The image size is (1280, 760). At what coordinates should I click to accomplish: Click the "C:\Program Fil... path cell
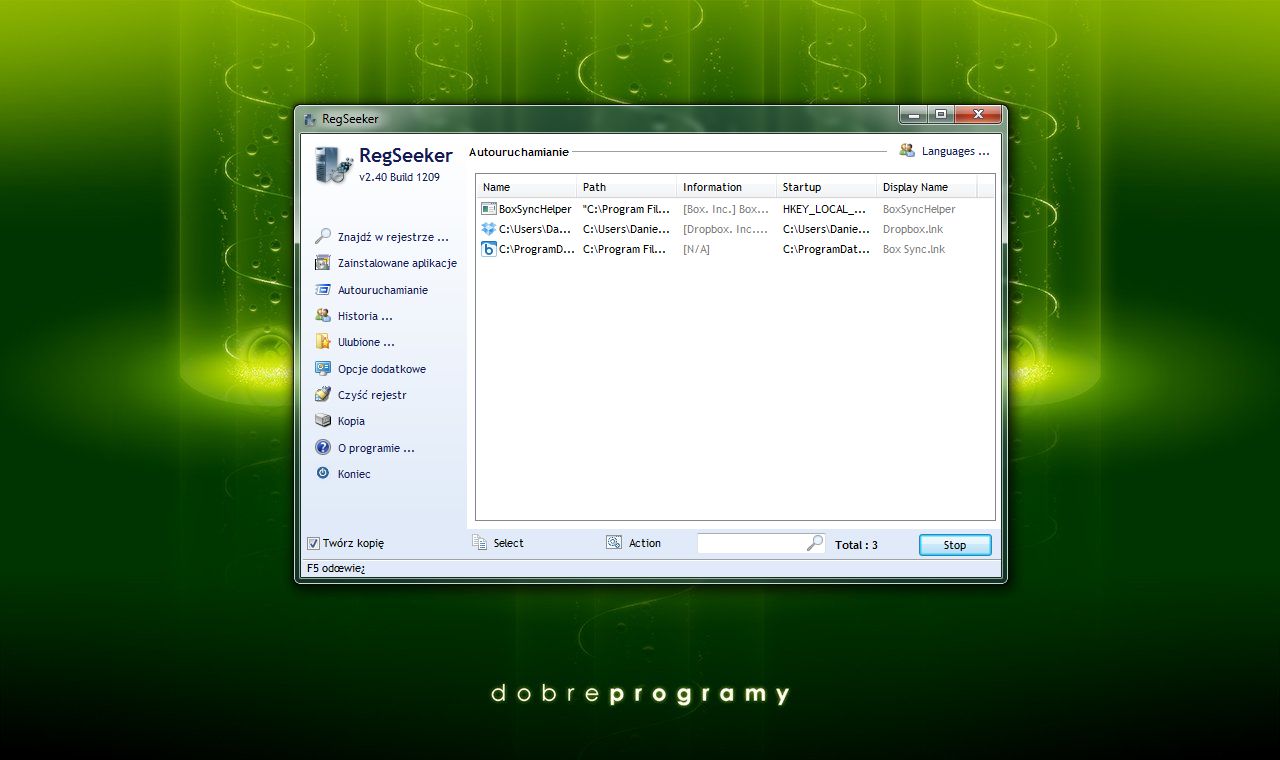[x=626, y=209]
